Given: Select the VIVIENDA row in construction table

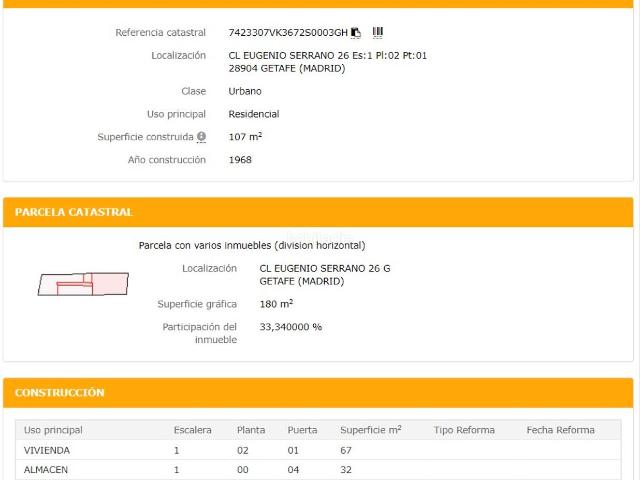Looking at the screenshot, I should click(47, 451).
